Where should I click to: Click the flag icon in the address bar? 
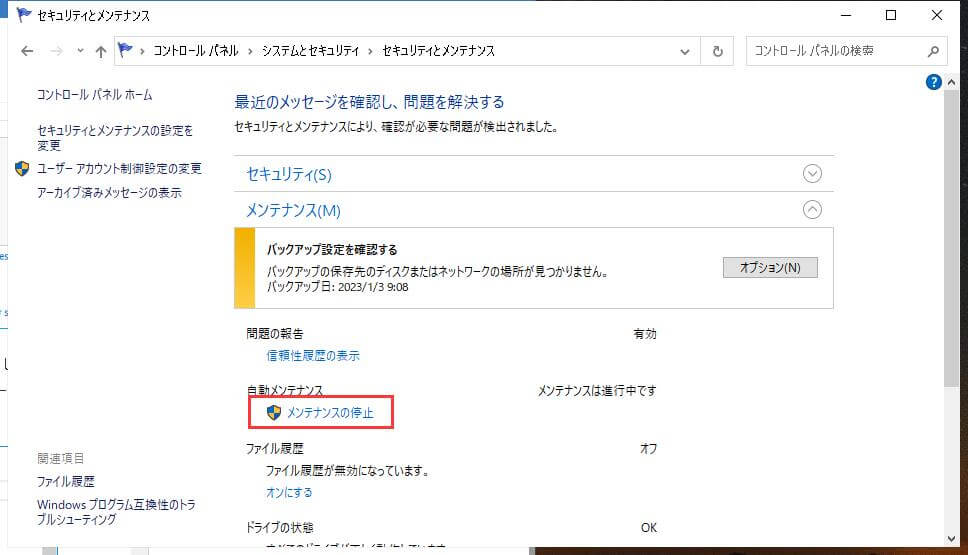[x=125, y=50]
